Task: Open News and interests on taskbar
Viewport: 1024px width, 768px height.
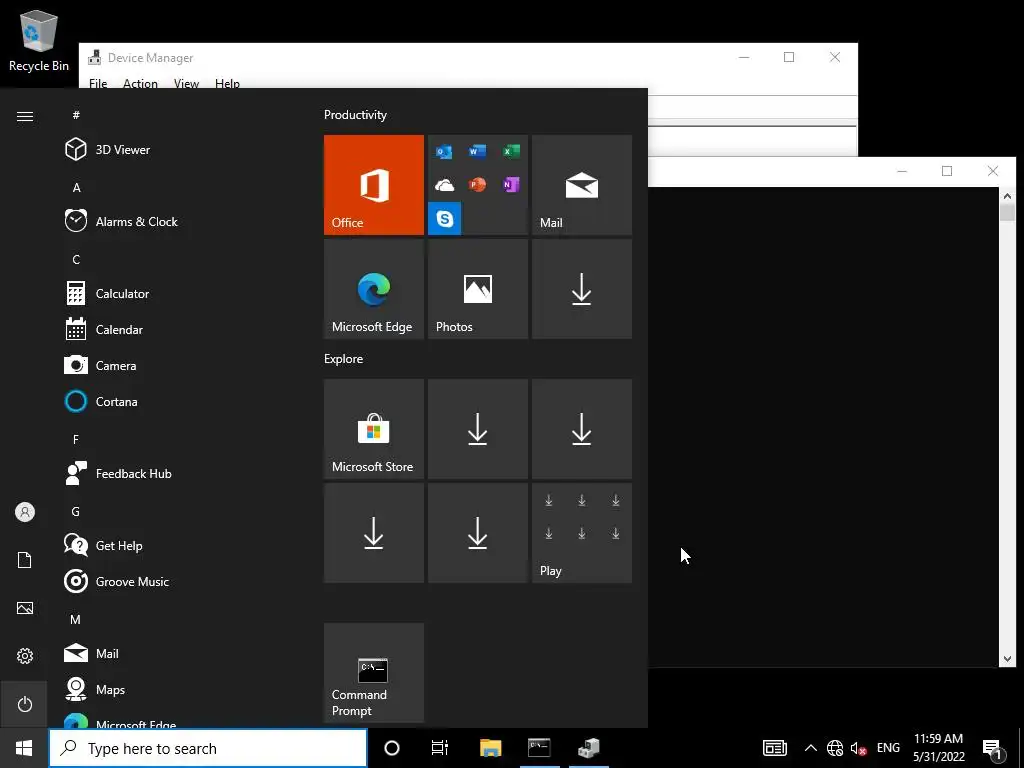Action: [x=775, y=748]
